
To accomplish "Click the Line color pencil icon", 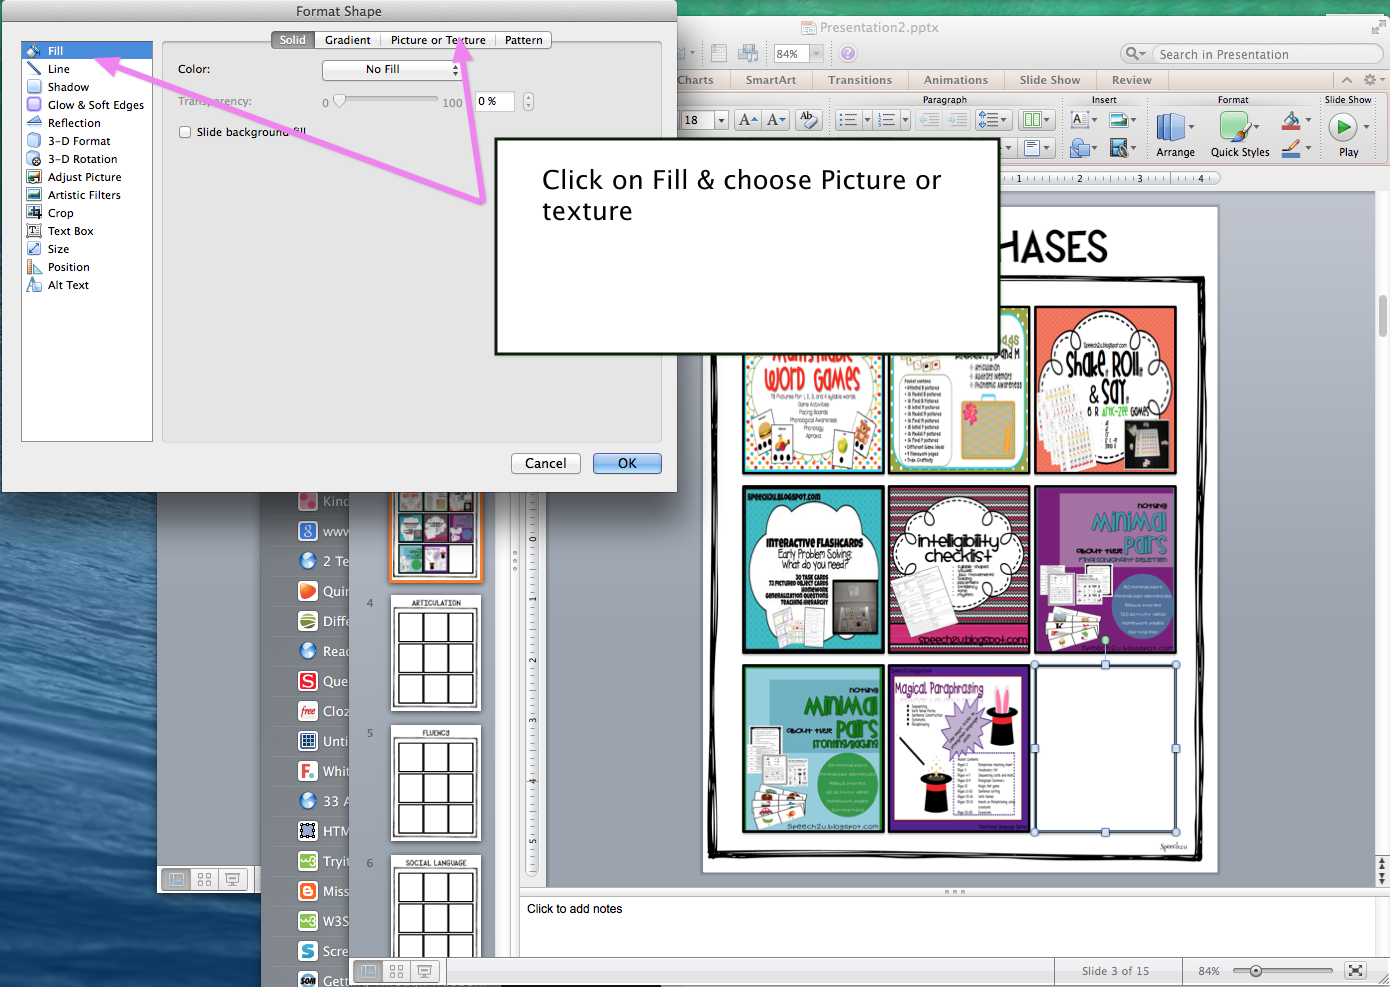I will pyautogui.click(x=1291, y=148).
